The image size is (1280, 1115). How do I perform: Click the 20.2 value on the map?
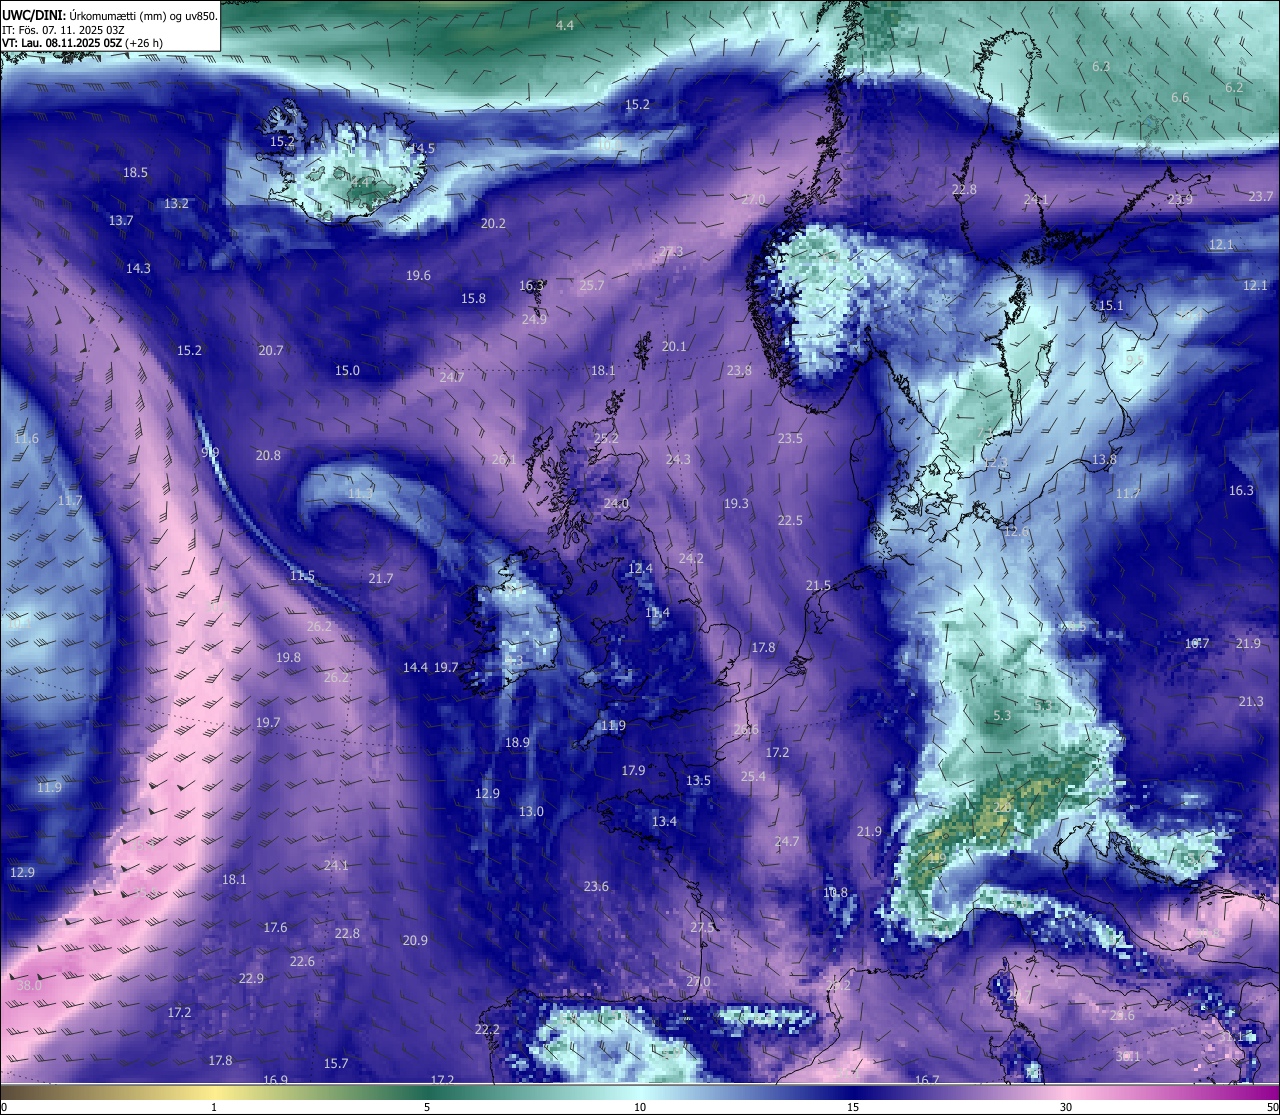(493, 223)
